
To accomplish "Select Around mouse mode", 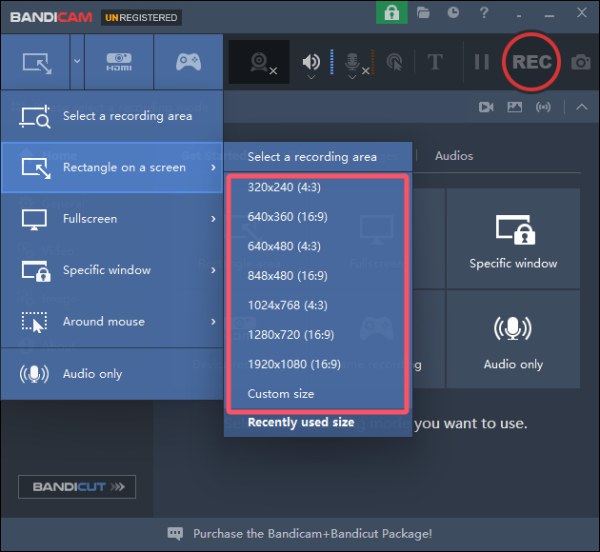I will pyautogui.click(x=112, y=321).
